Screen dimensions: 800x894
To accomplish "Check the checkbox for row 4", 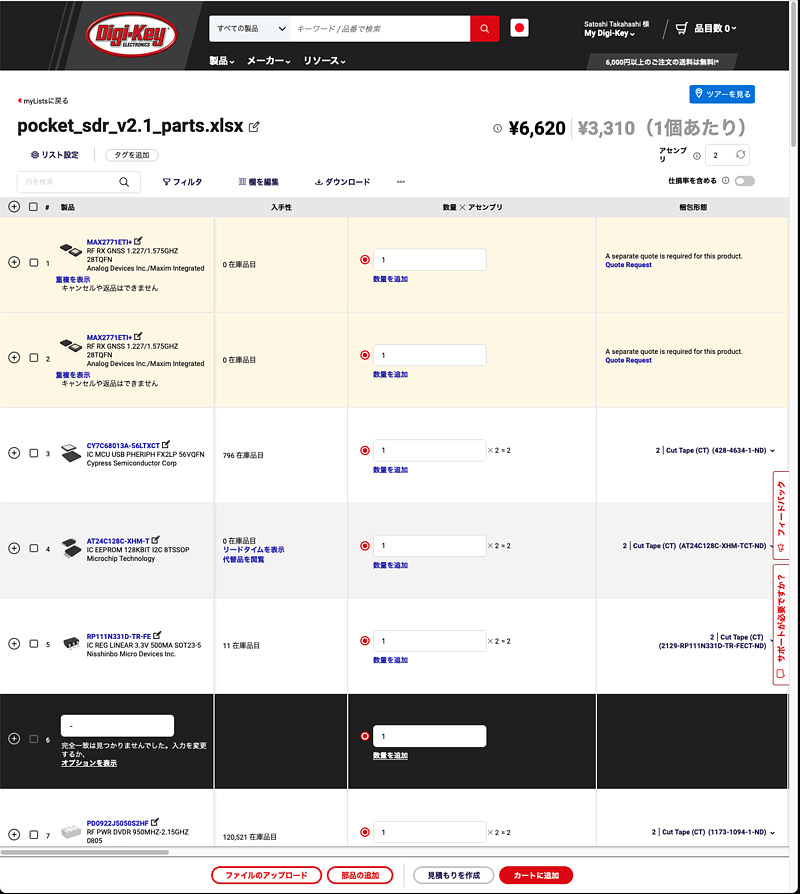I will pyautogui.click(x=34, y=548).
